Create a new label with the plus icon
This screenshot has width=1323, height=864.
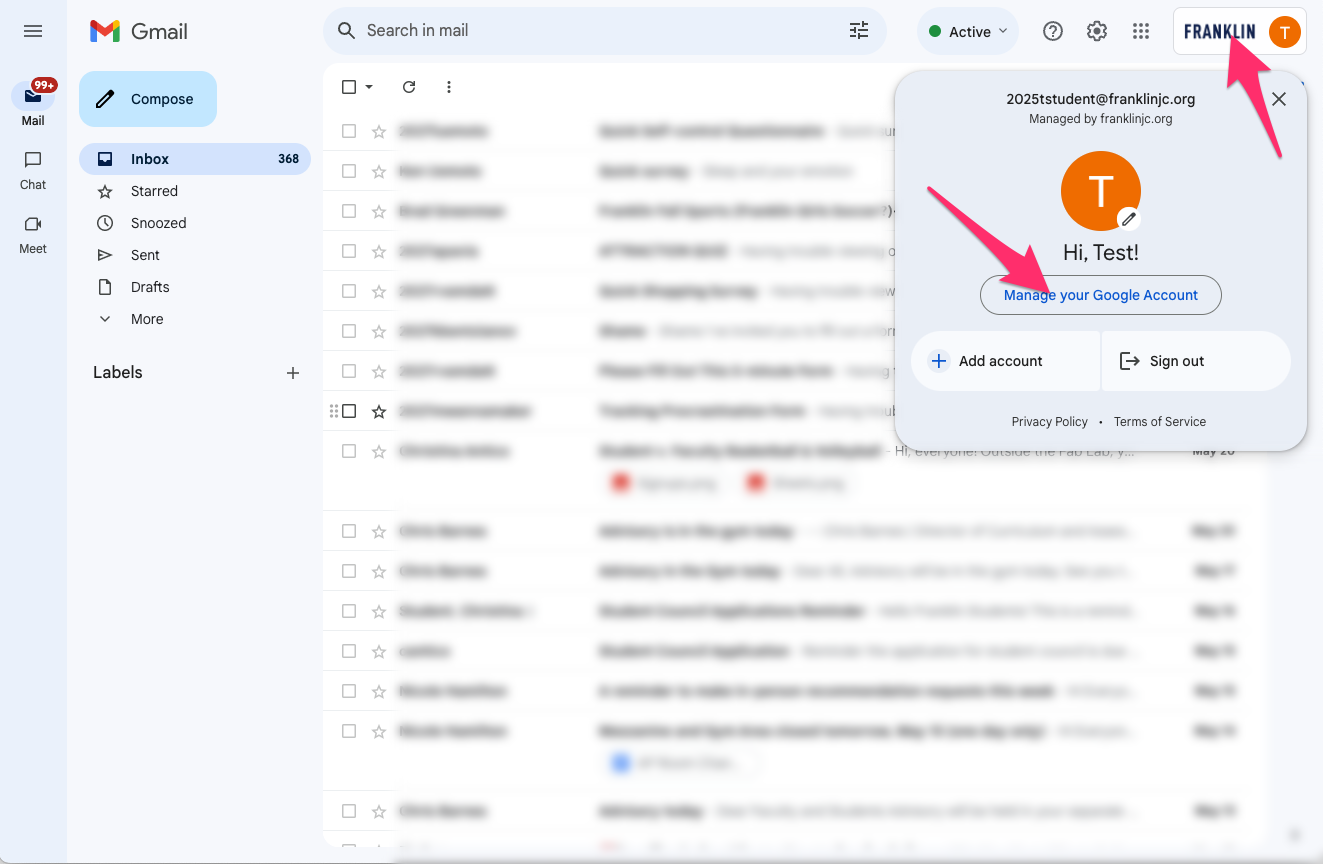coord(293,373)
